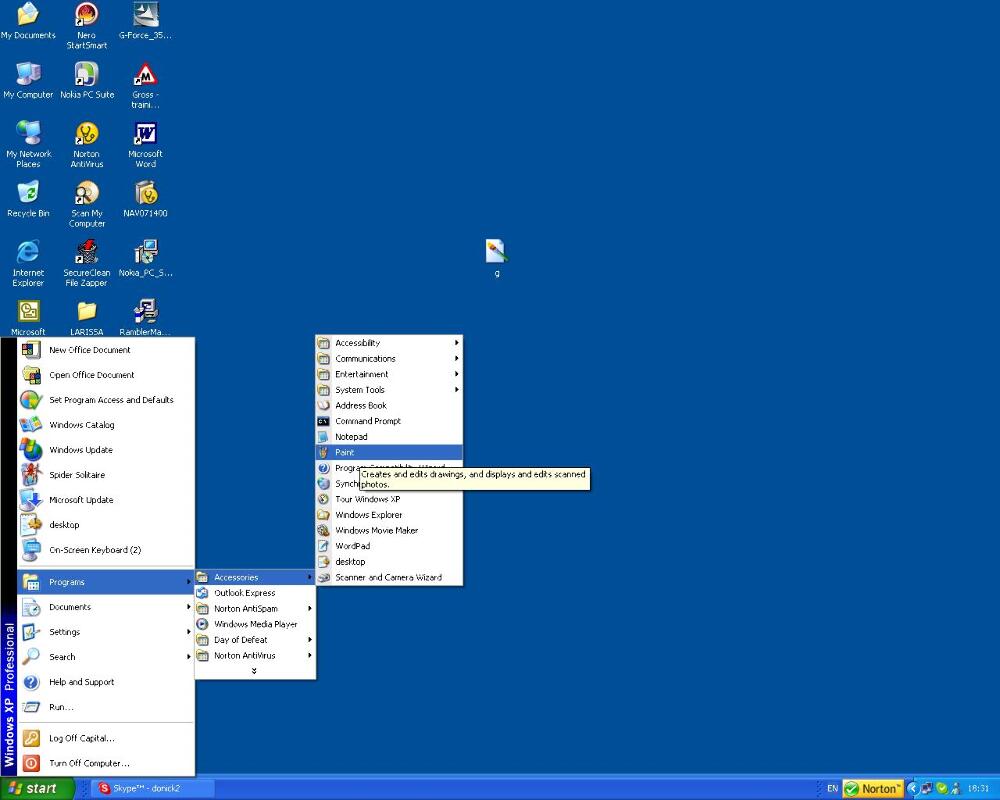Choose New Office Document in Start menu
The height and width of the screenshot is (800, 1000).
tap(106, 350)
